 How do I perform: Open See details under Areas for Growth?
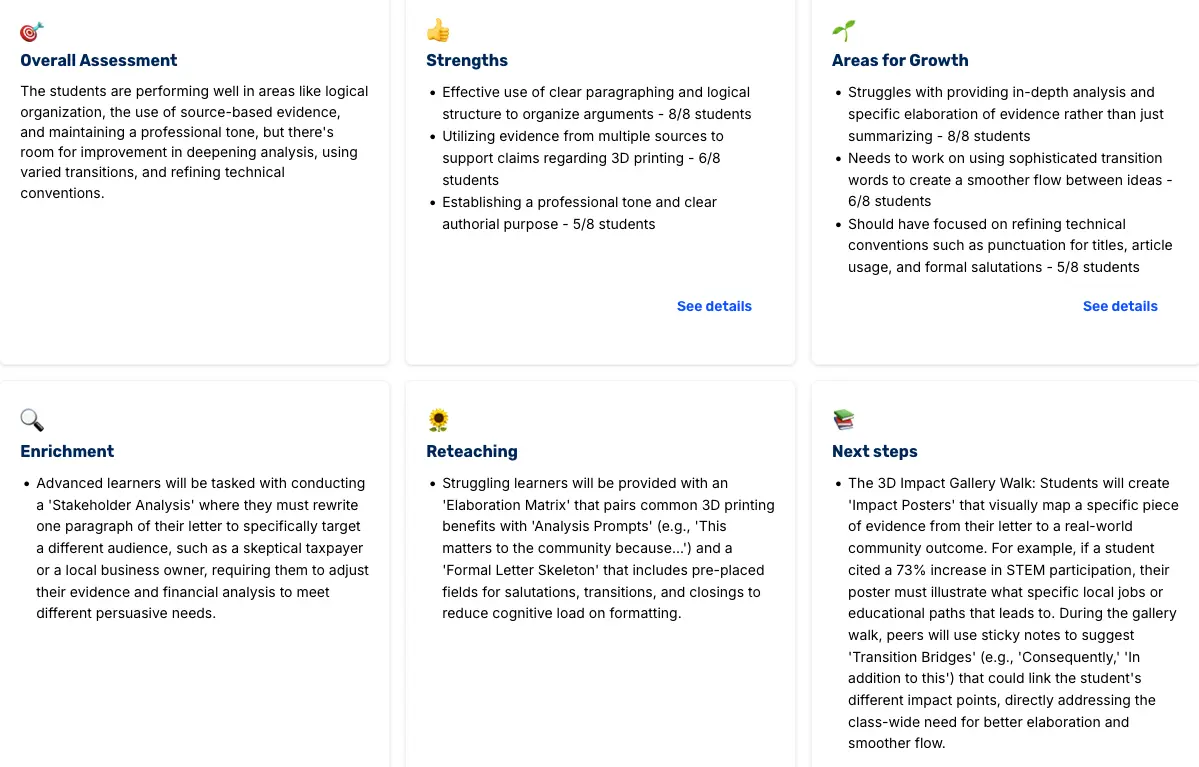1119,306
